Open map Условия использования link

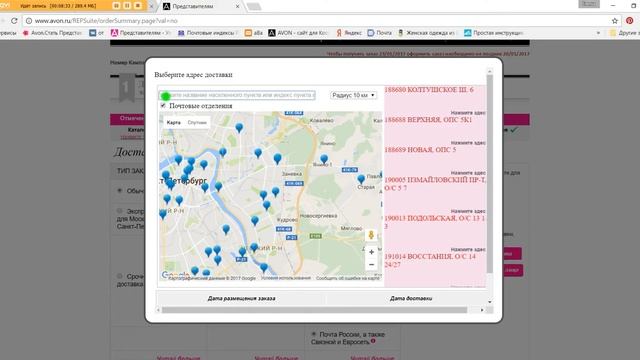[x=286, y=278]
